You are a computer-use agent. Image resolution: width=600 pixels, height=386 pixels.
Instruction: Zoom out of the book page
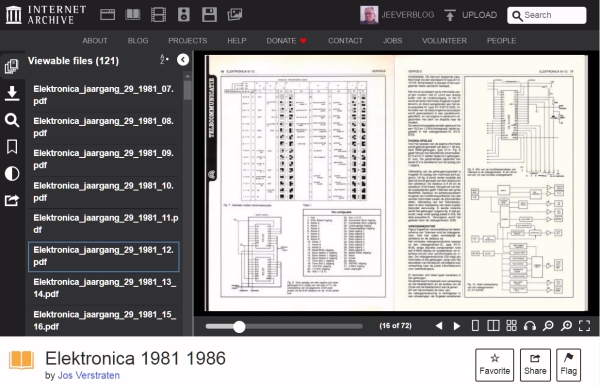click(x=548, y=326)
